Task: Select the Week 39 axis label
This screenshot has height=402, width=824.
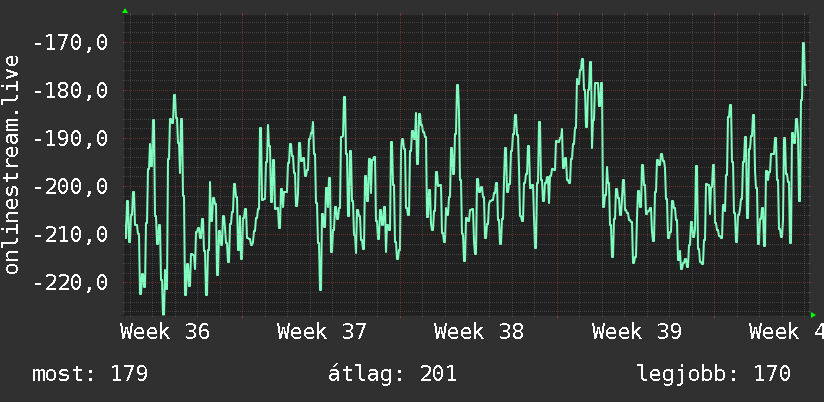Action: click(636, 332)
